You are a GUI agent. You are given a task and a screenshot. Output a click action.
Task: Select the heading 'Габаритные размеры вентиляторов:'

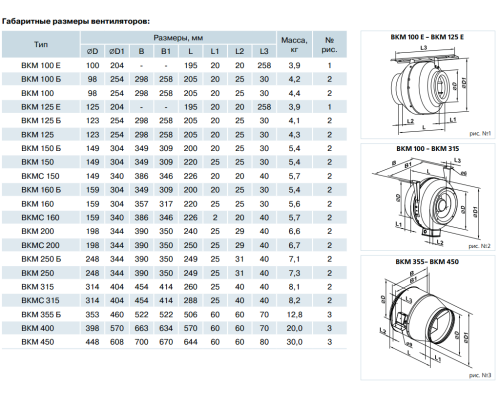coord(76,22)
